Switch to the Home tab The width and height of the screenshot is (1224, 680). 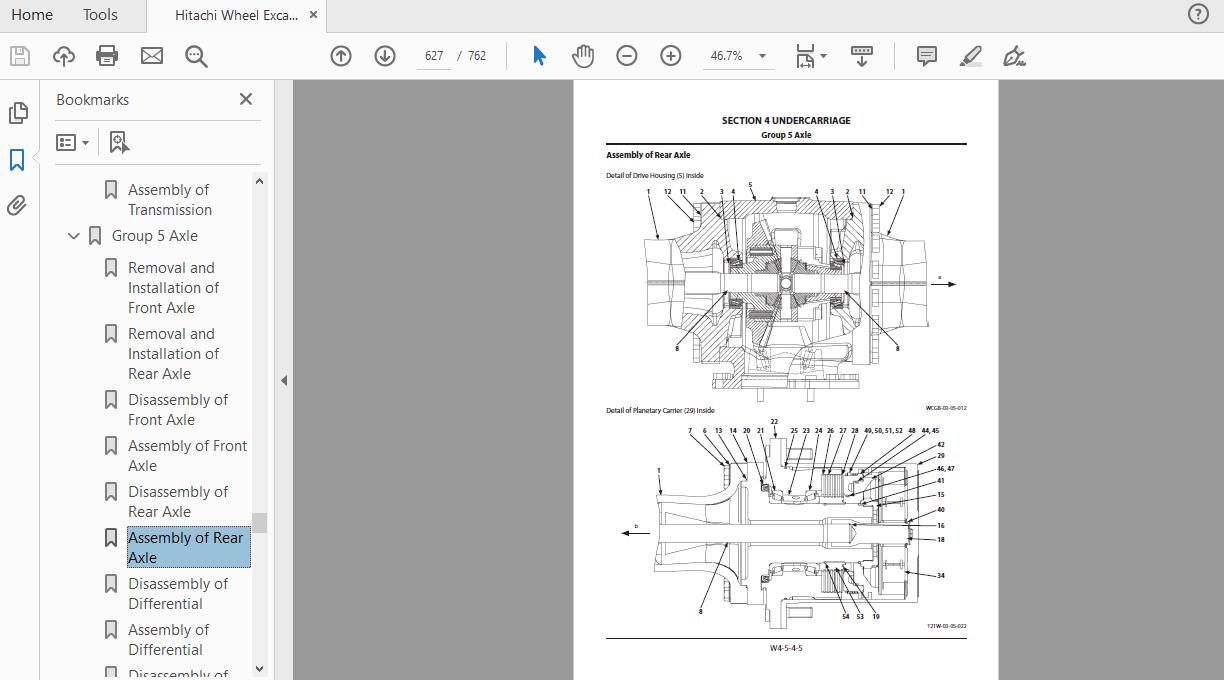point(31,14)
